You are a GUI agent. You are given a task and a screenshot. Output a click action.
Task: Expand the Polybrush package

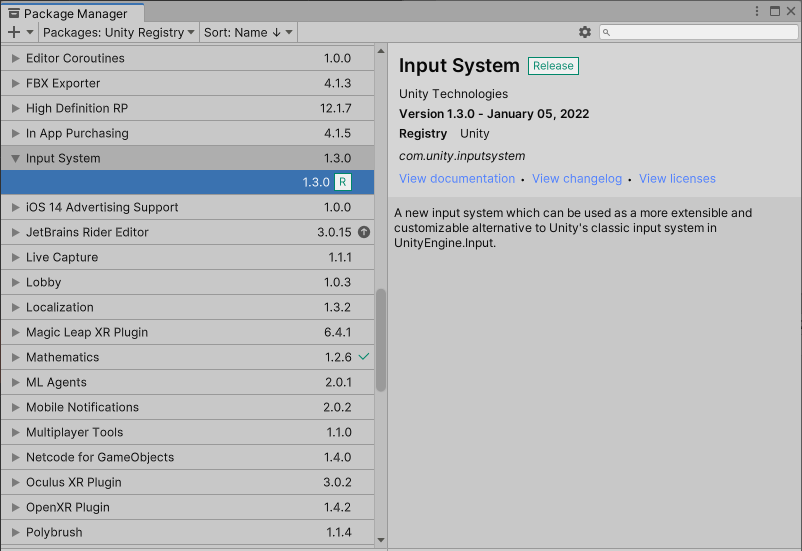click(x=15, y=533)
